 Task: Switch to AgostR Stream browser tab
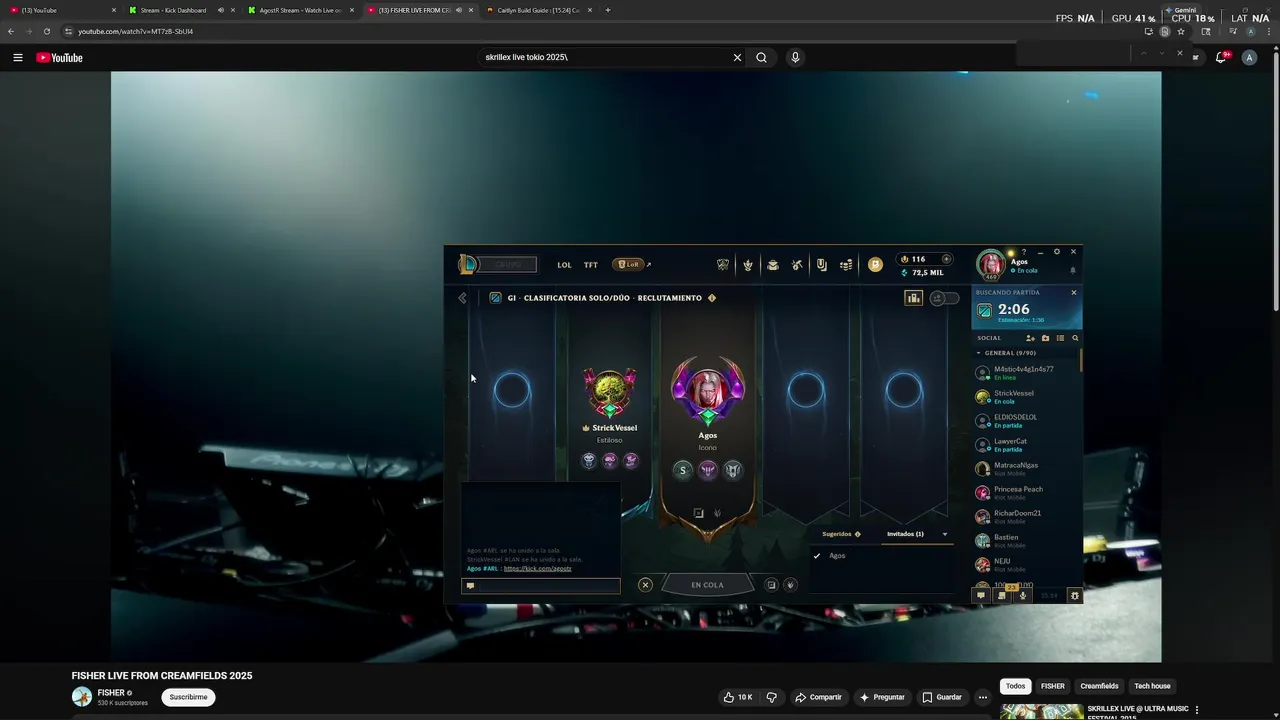pyautogui.click(x=301, y=10)
